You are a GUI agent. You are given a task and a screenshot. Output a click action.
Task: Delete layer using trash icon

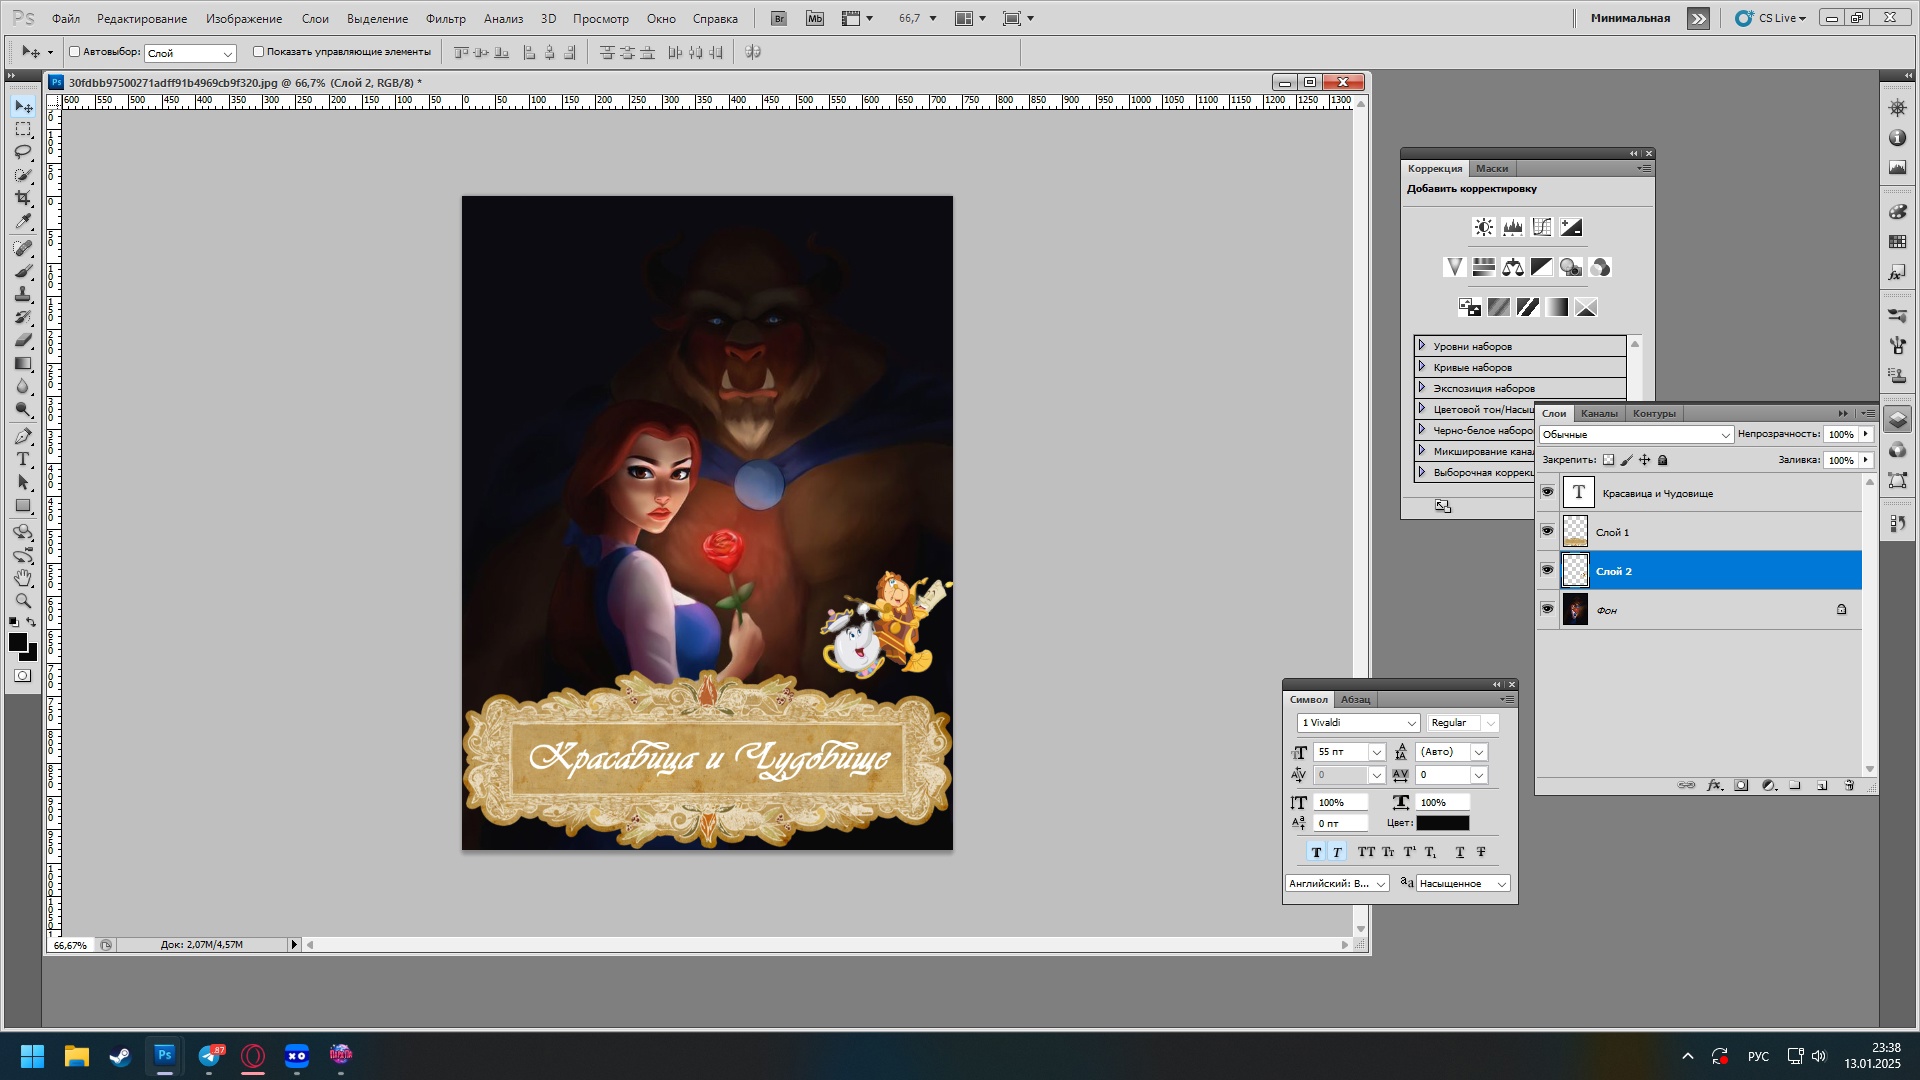(1849, 786)
